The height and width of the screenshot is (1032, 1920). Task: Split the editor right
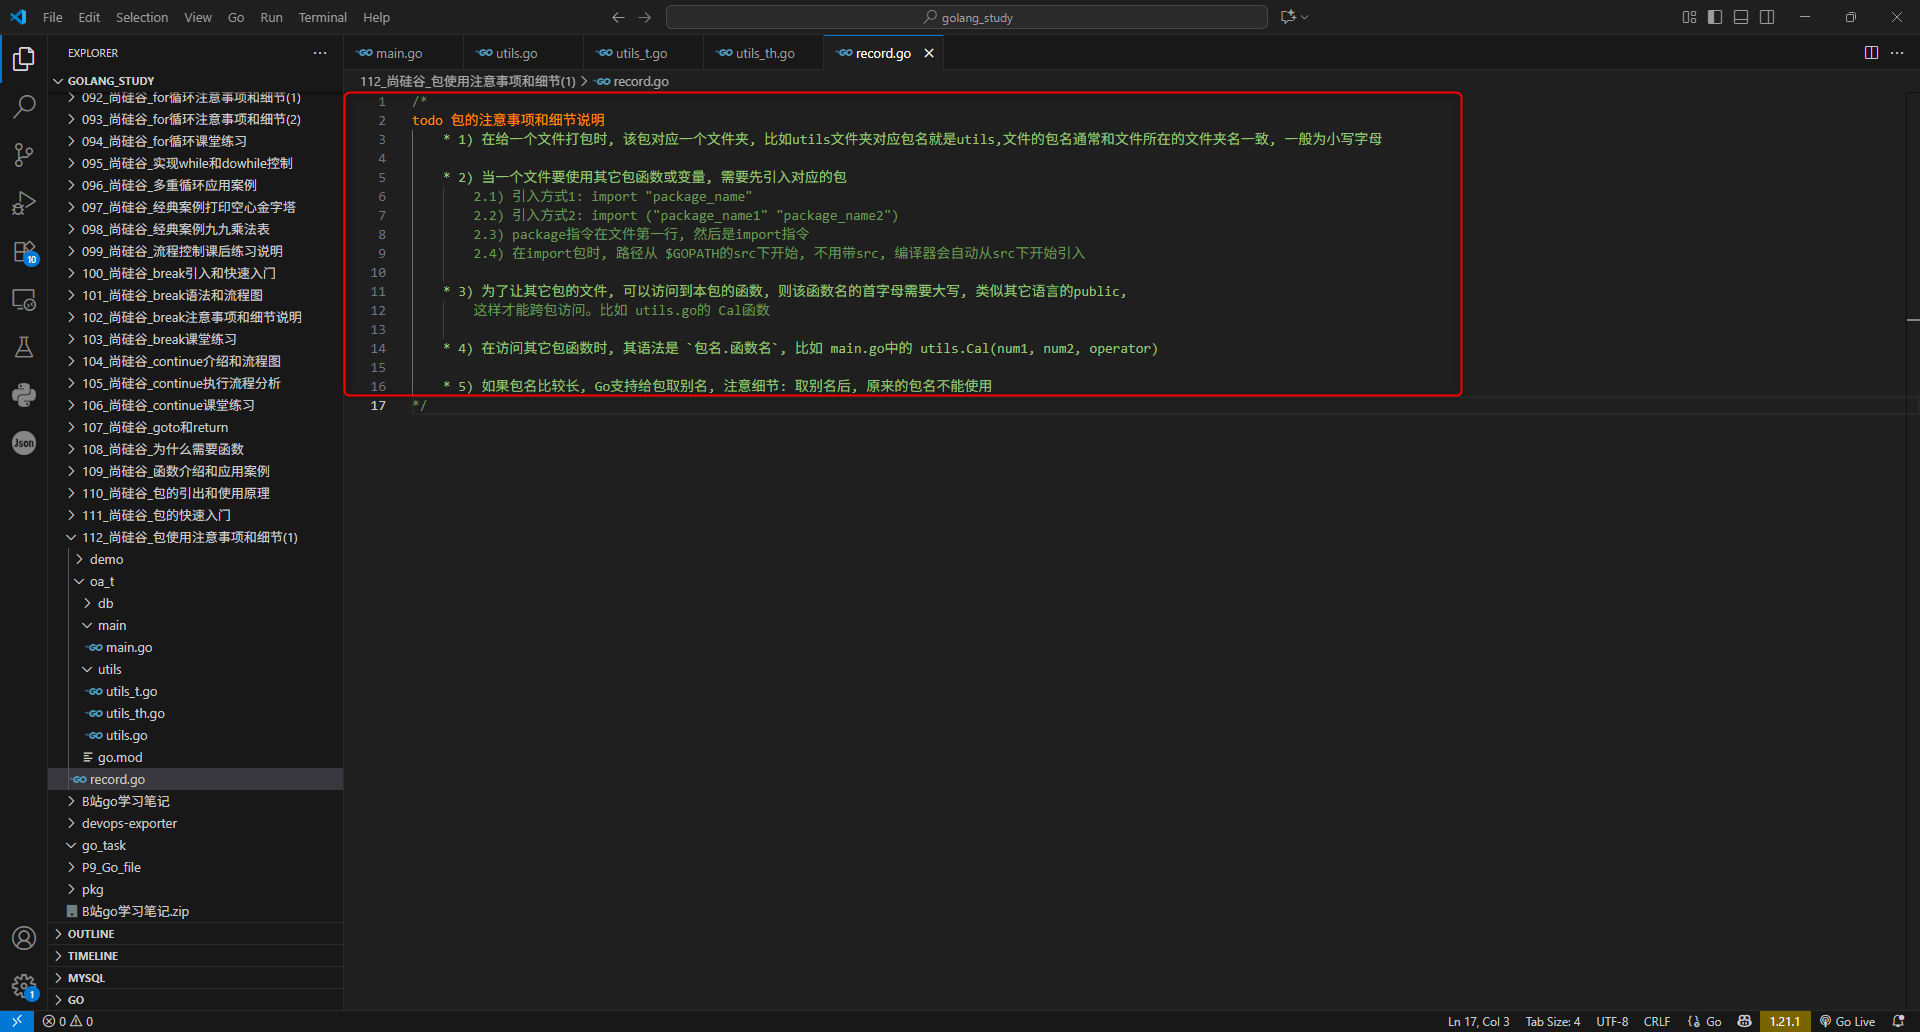[x=1871, y=53]
